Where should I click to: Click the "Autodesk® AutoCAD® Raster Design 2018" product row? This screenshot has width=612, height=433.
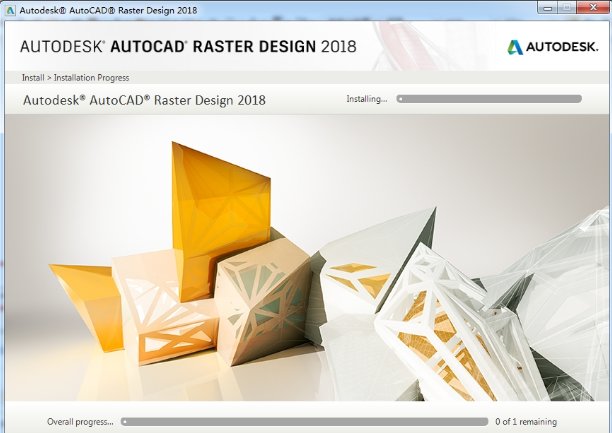(307, 100)
